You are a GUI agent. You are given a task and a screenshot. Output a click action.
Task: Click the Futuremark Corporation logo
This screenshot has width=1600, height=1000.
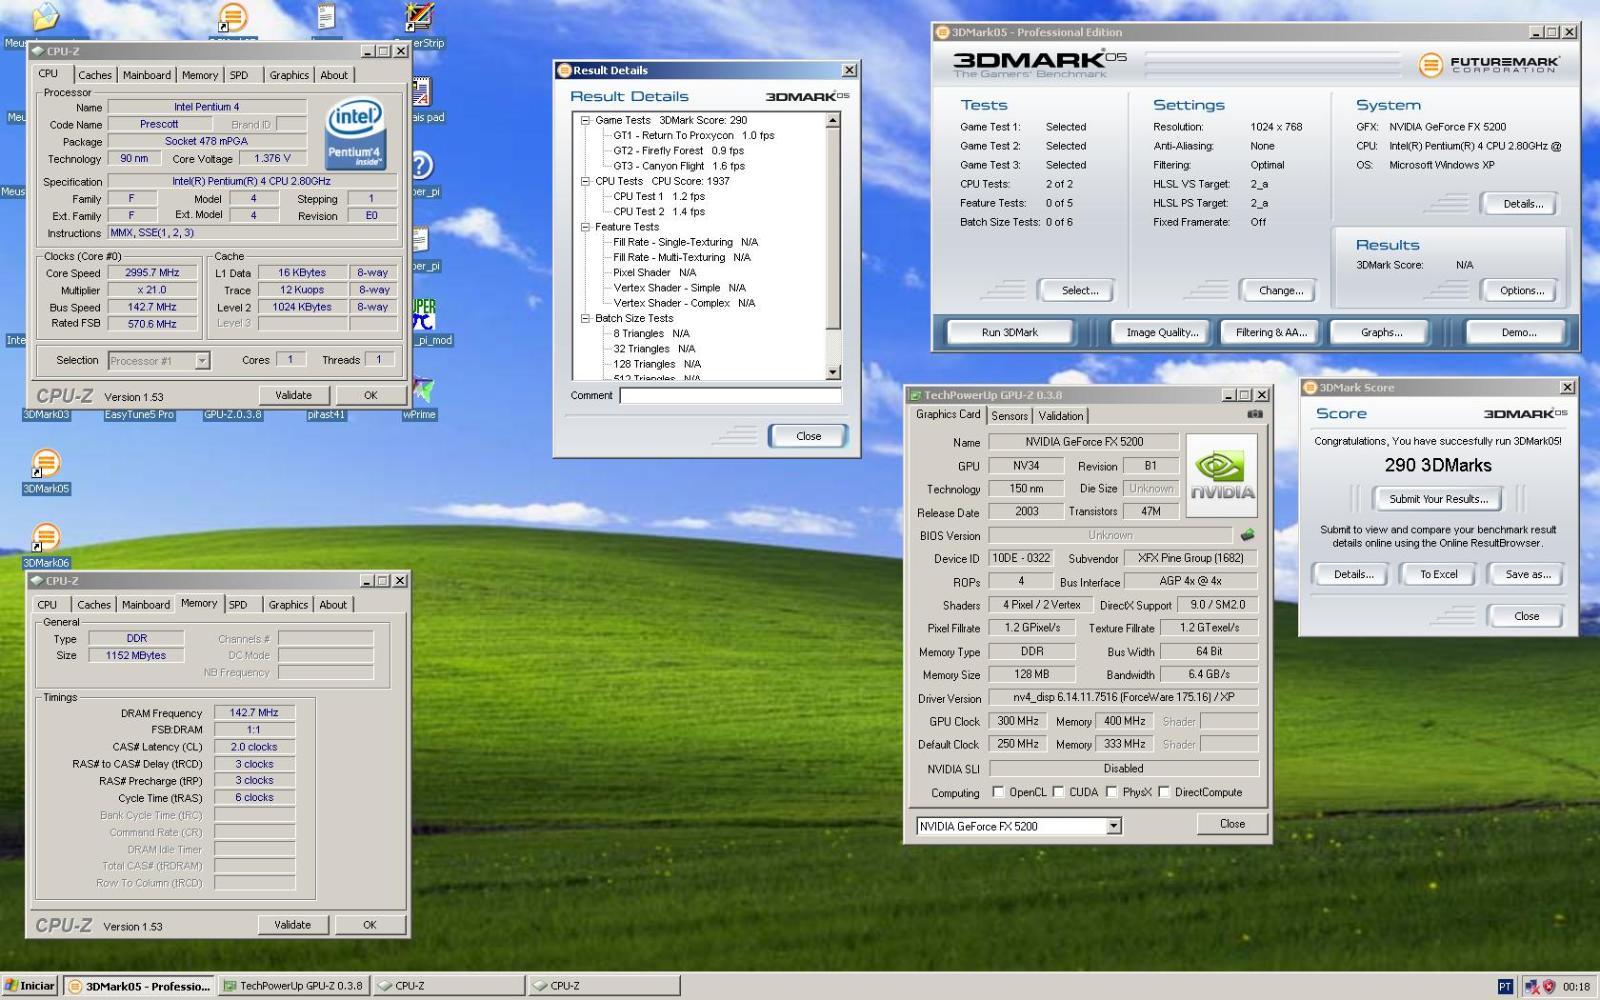click(x=1489, y=65)
